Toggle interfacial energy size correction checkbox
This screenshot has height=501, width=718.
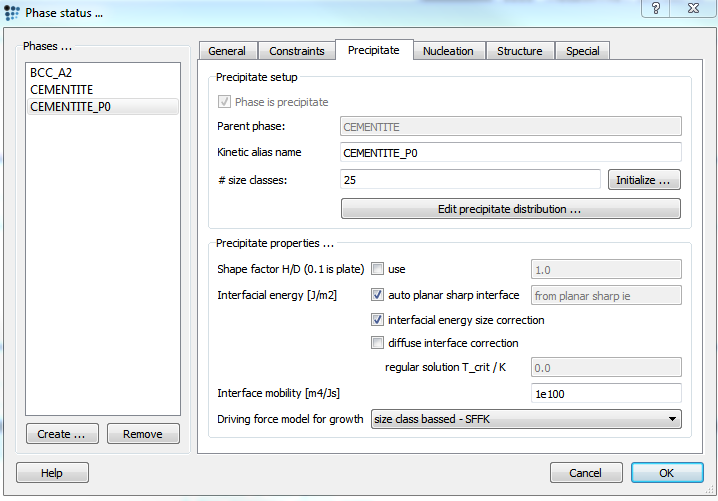(x=378, y=320)
